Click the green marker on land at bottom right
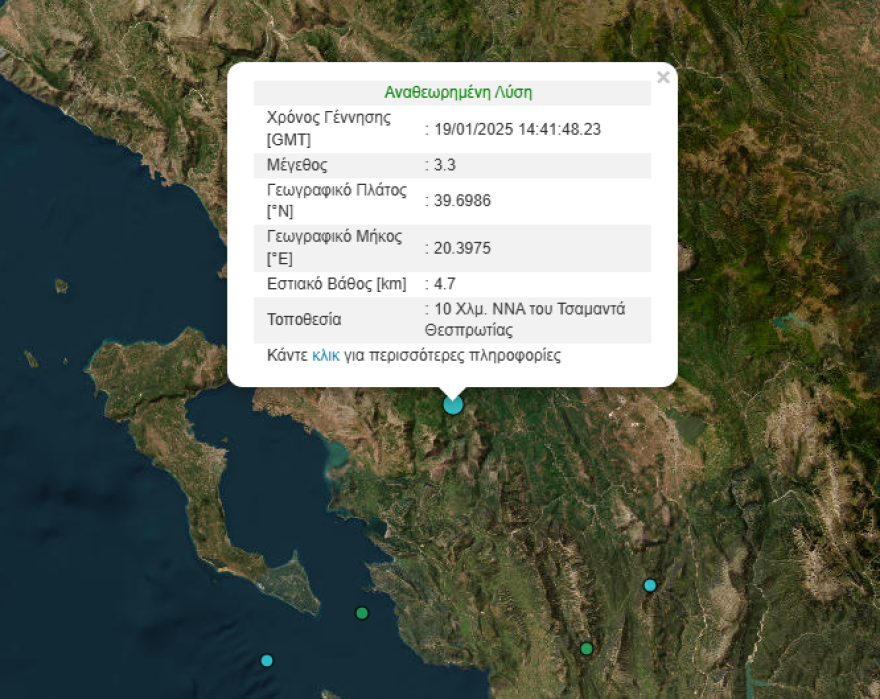This screenshot has height=699, width=880. tap(587, 649)
